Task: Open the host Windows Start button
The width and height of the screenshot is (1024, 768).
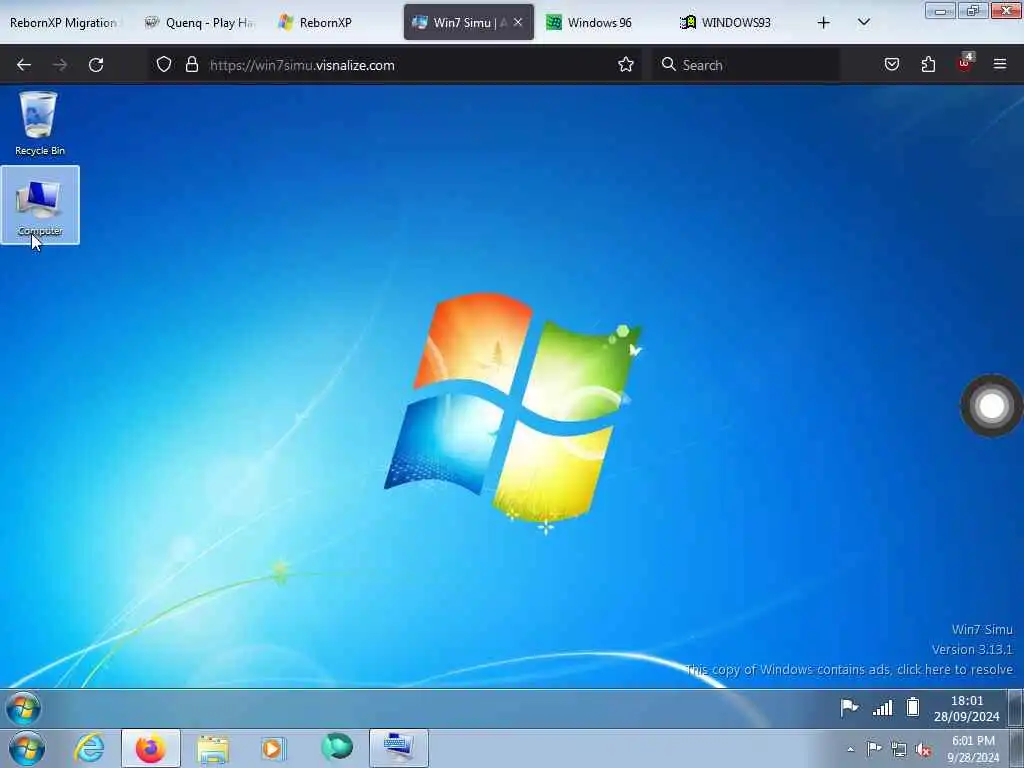Action: pyautogui.click(x=27, y=748)
